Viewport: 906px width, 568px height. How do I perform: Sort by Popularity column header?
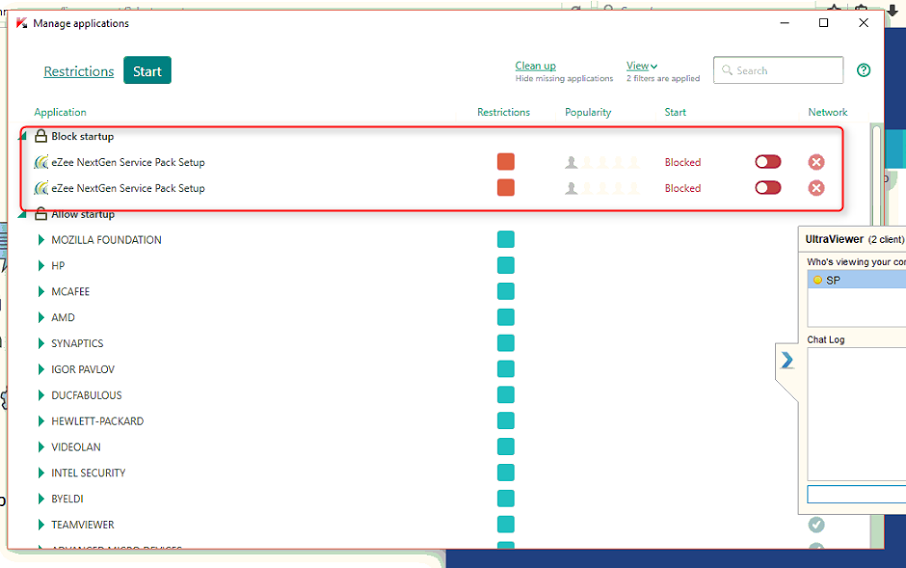(588, 112)
